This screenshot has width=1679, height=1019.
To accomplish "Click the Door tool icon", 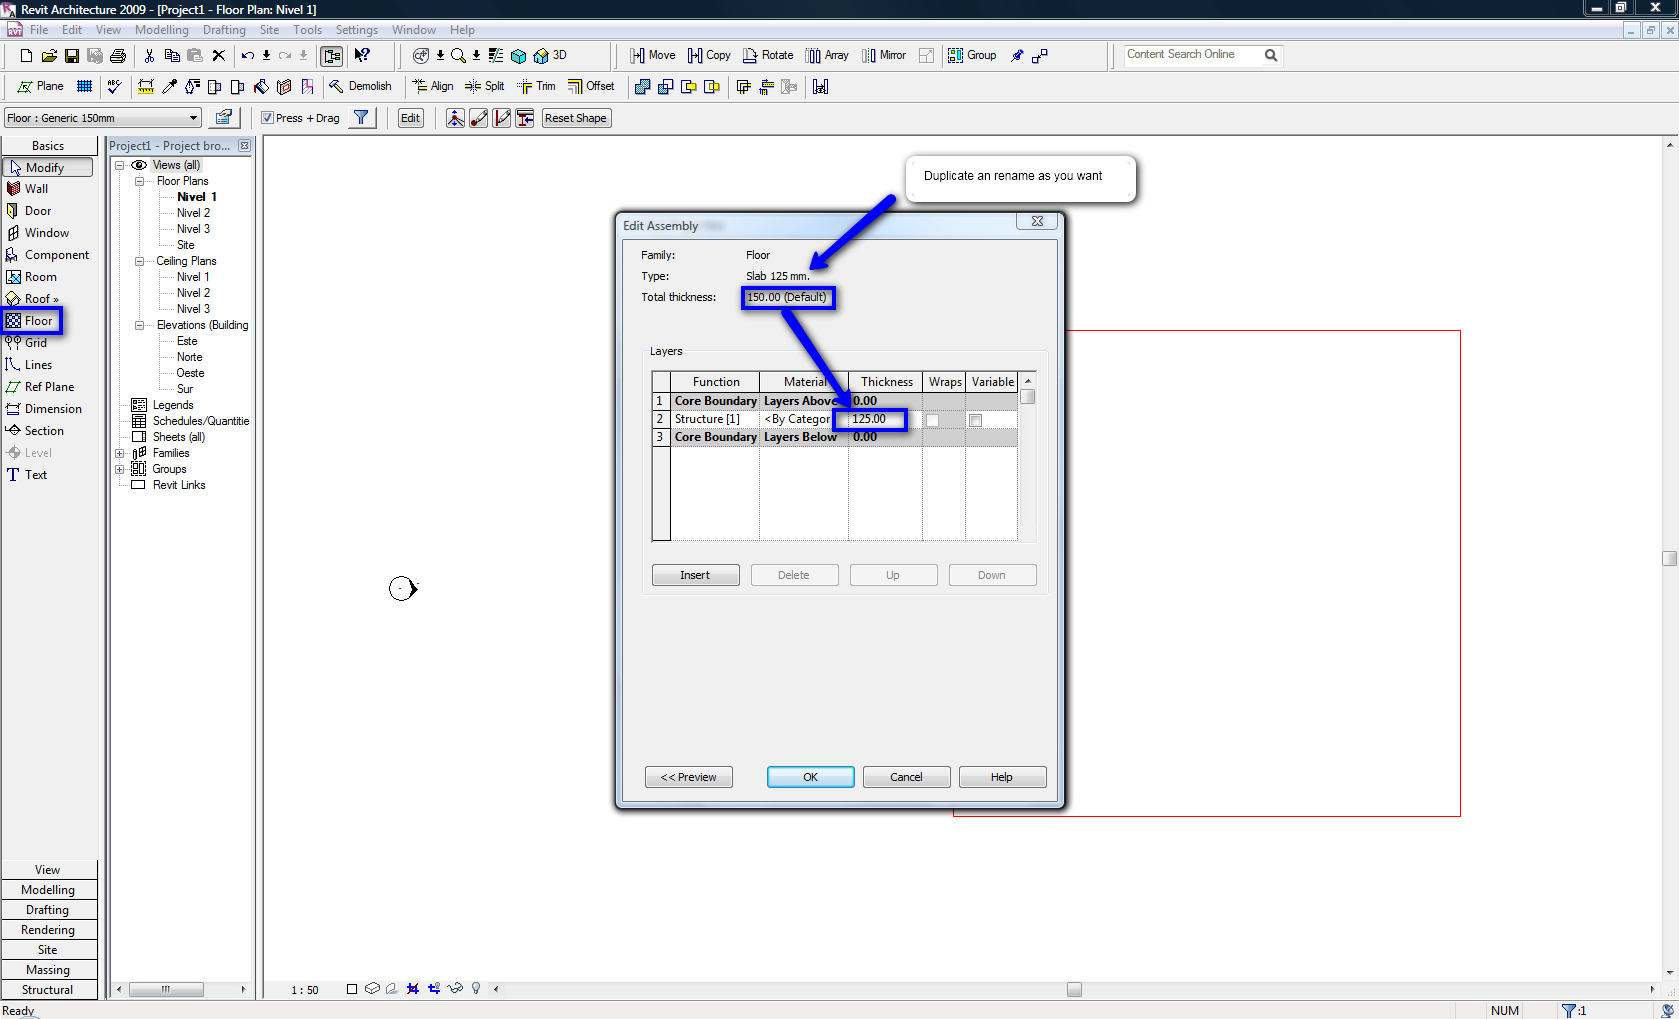I will [13, 211].
